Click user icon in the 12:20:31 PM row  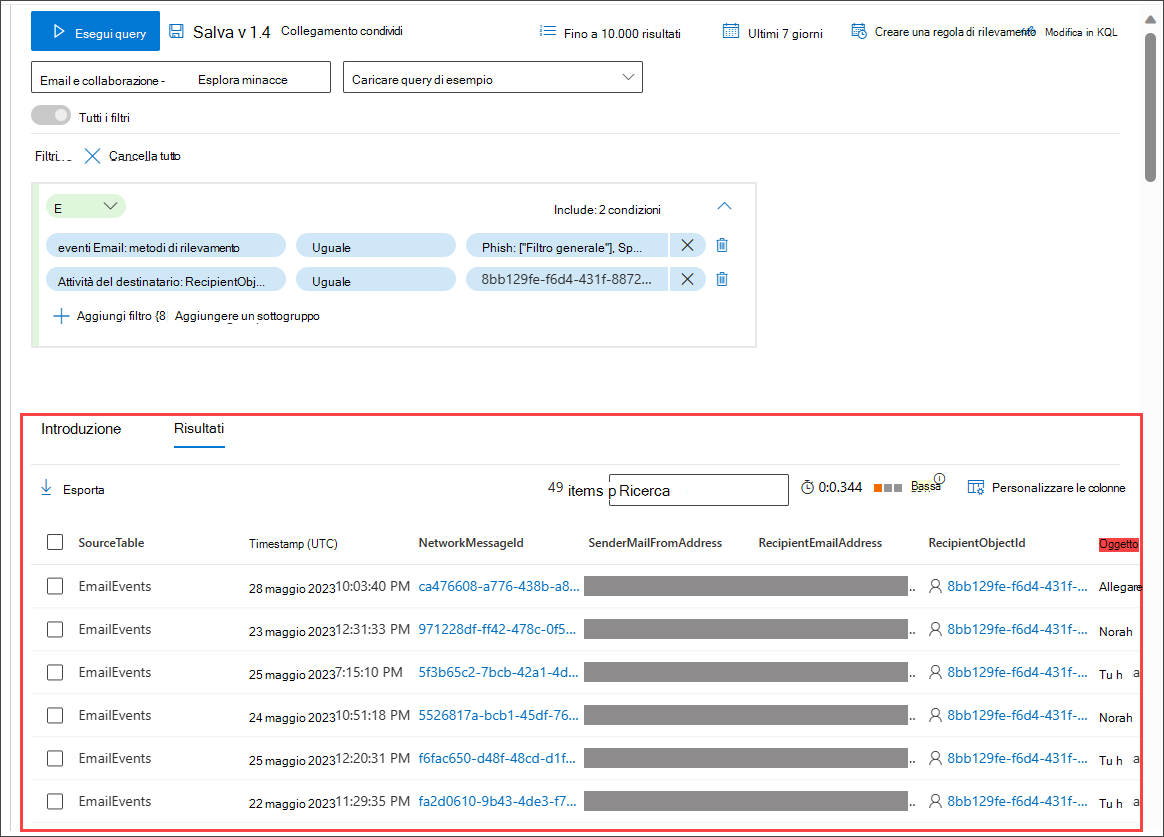click(x=935, y=758)
